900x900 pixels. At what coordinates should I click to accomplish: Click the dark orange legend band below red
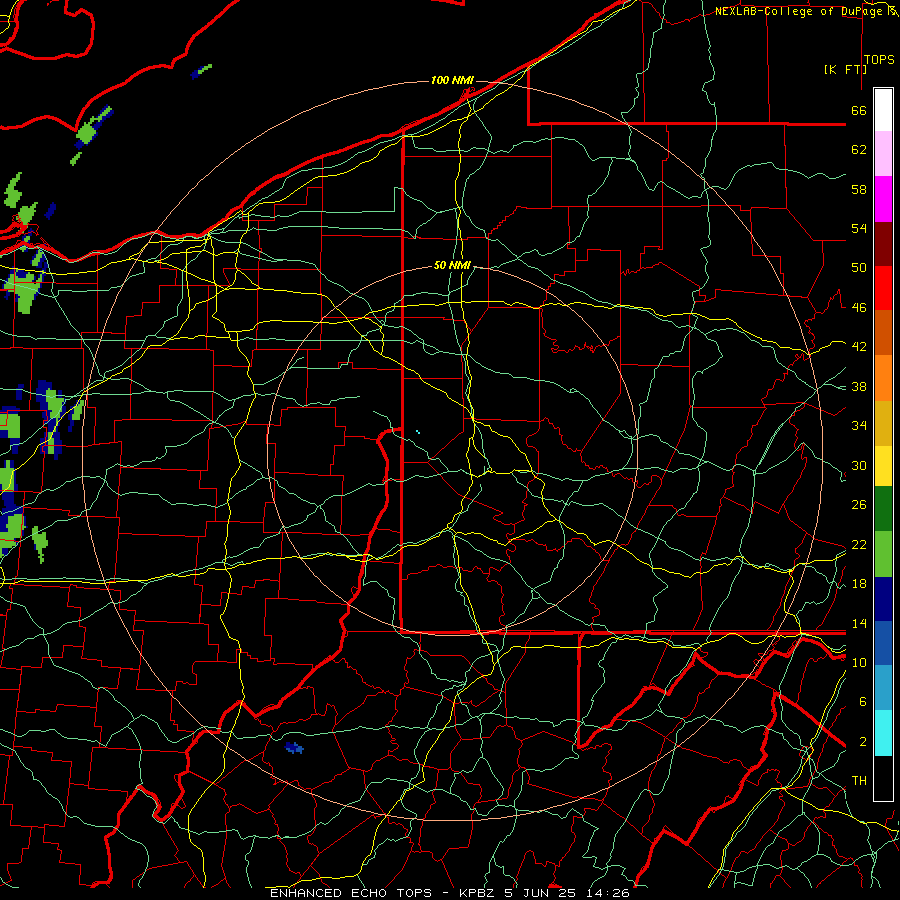(x=883, y=333)
